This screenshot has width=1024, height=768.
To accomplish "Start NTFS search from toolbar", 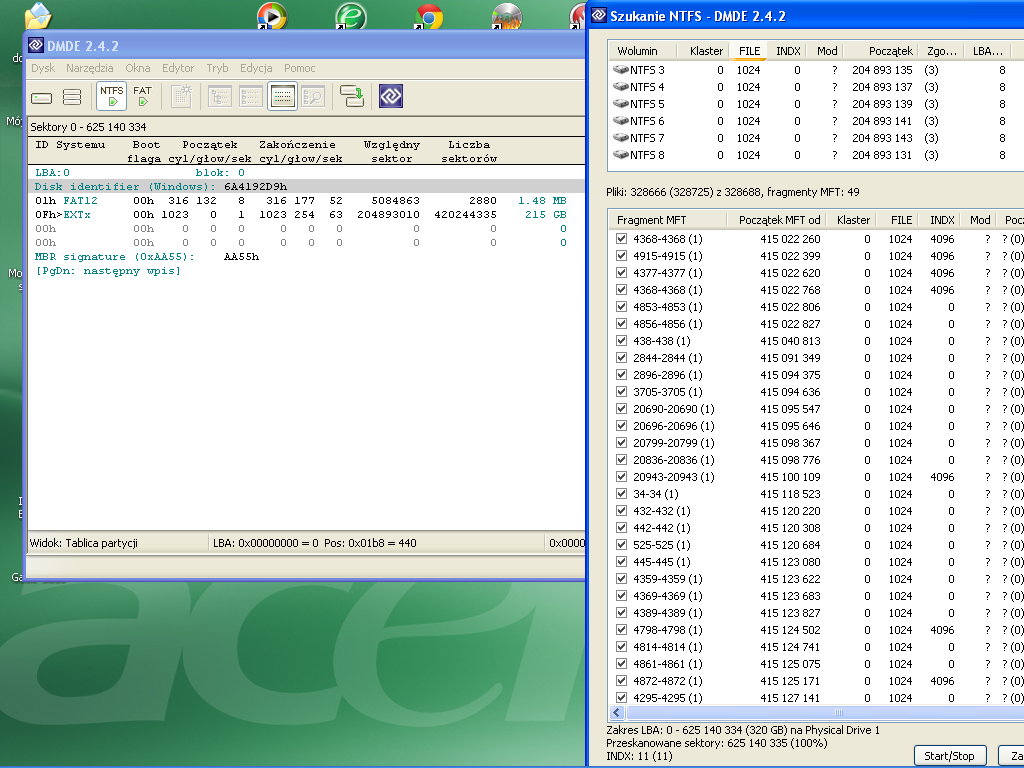I will pyautogui.click(x=112, y=96).
